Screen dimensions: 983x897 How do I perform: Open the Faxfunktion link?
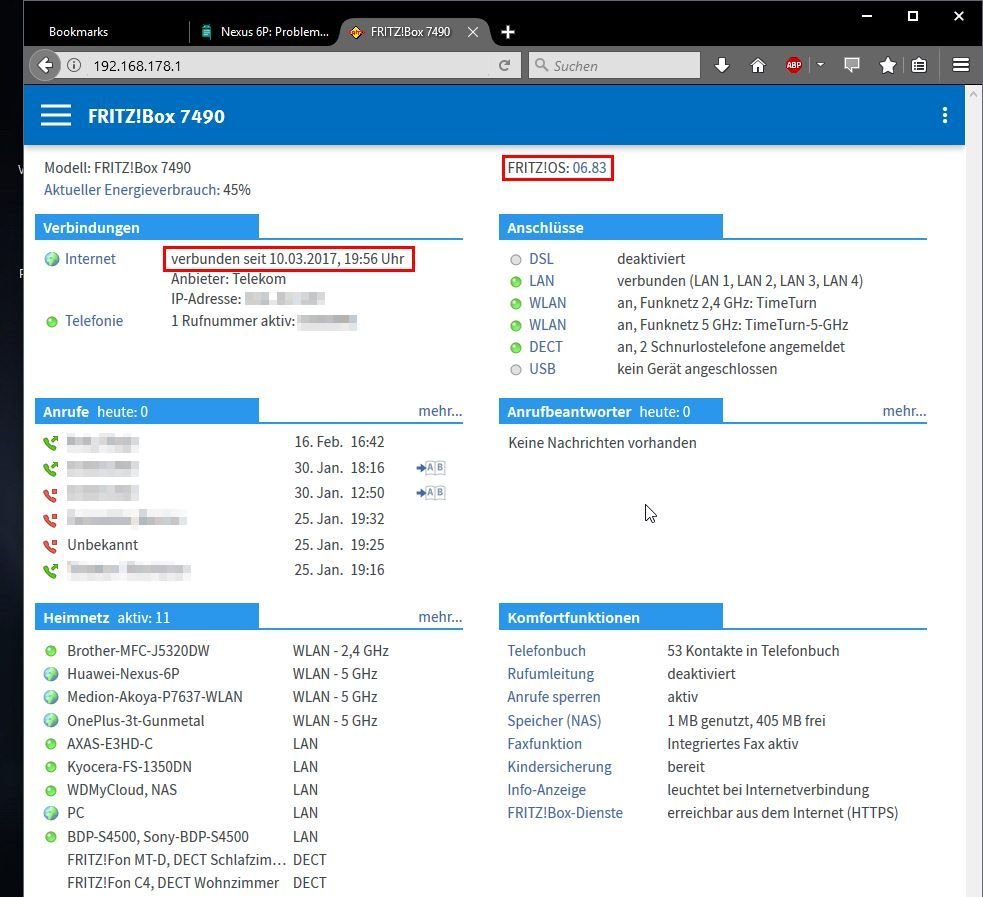pyautogui.click(x=544, y=744)
